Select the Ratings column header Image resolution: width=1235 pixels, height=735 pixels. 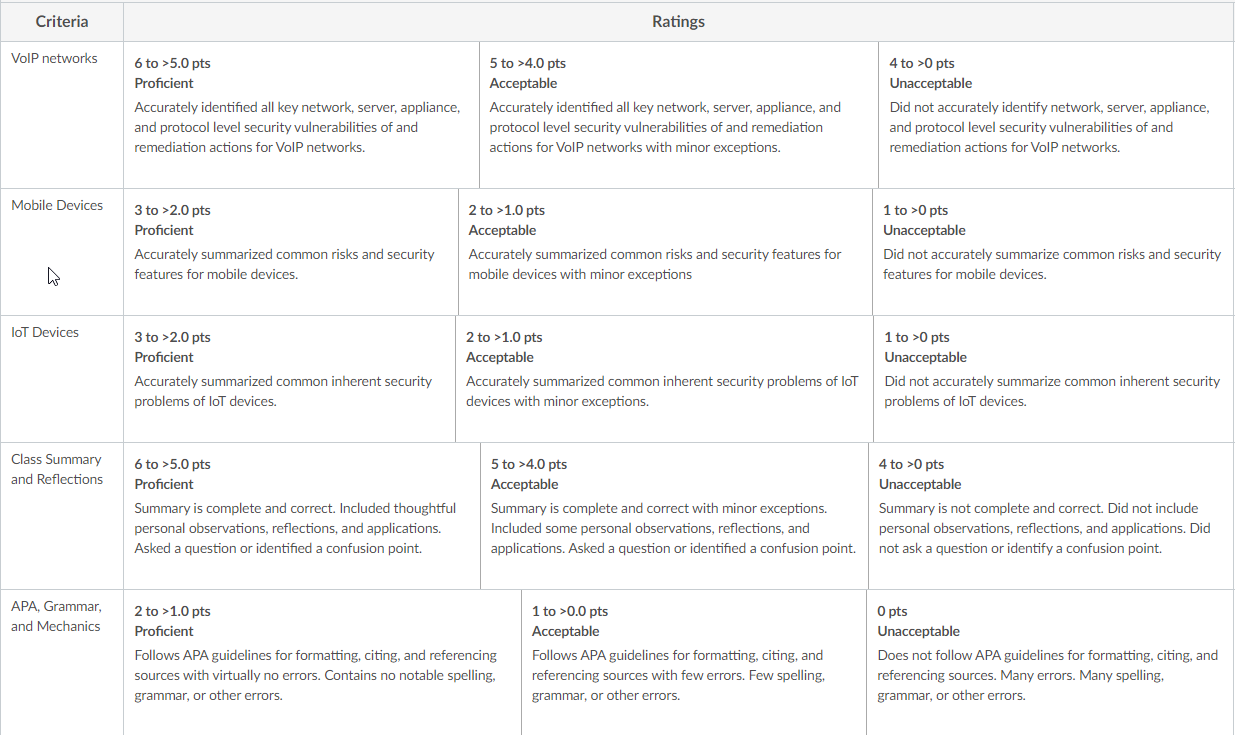coord(679,21)
